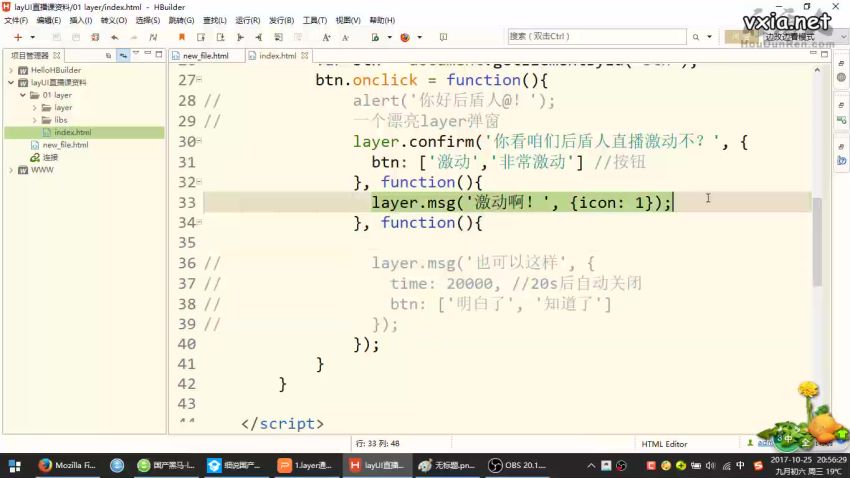This screenshot has width=850, height=478.
Task: Click the search magnifier icon
Action: pos(696,37)
